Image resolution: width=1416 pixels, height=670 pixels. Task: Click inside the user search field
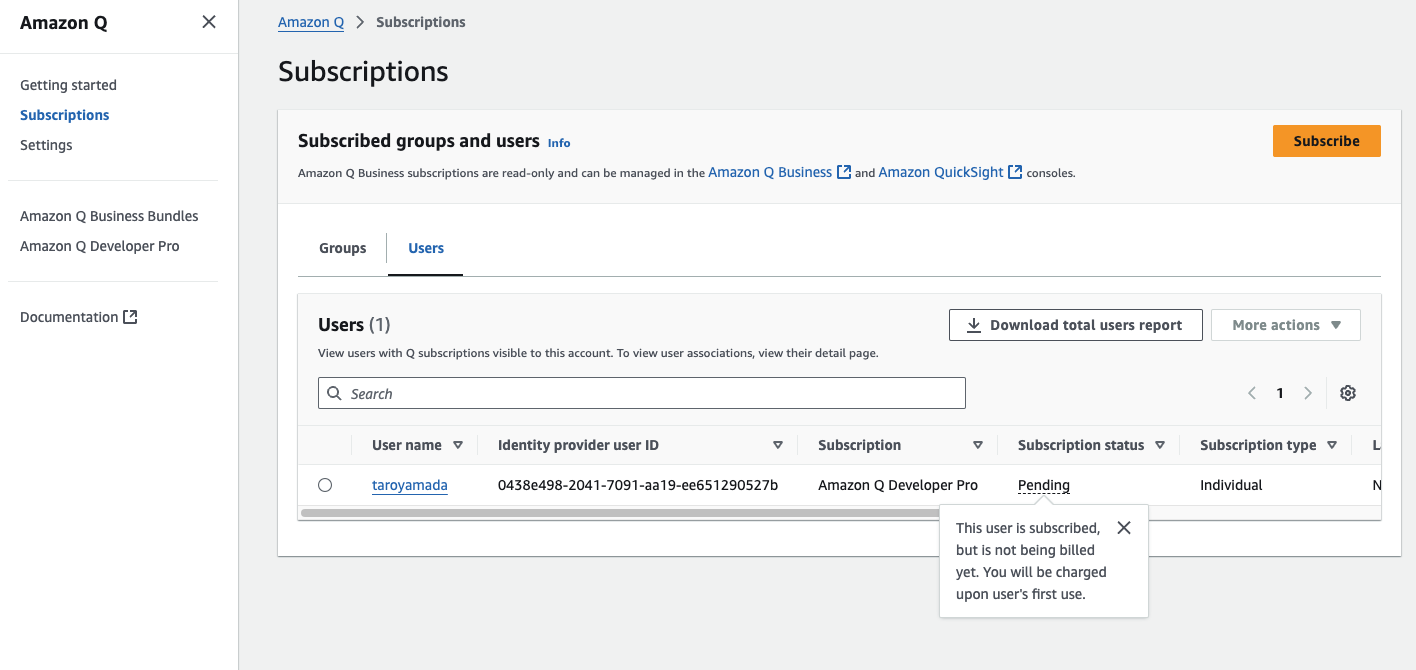[640, 392]
